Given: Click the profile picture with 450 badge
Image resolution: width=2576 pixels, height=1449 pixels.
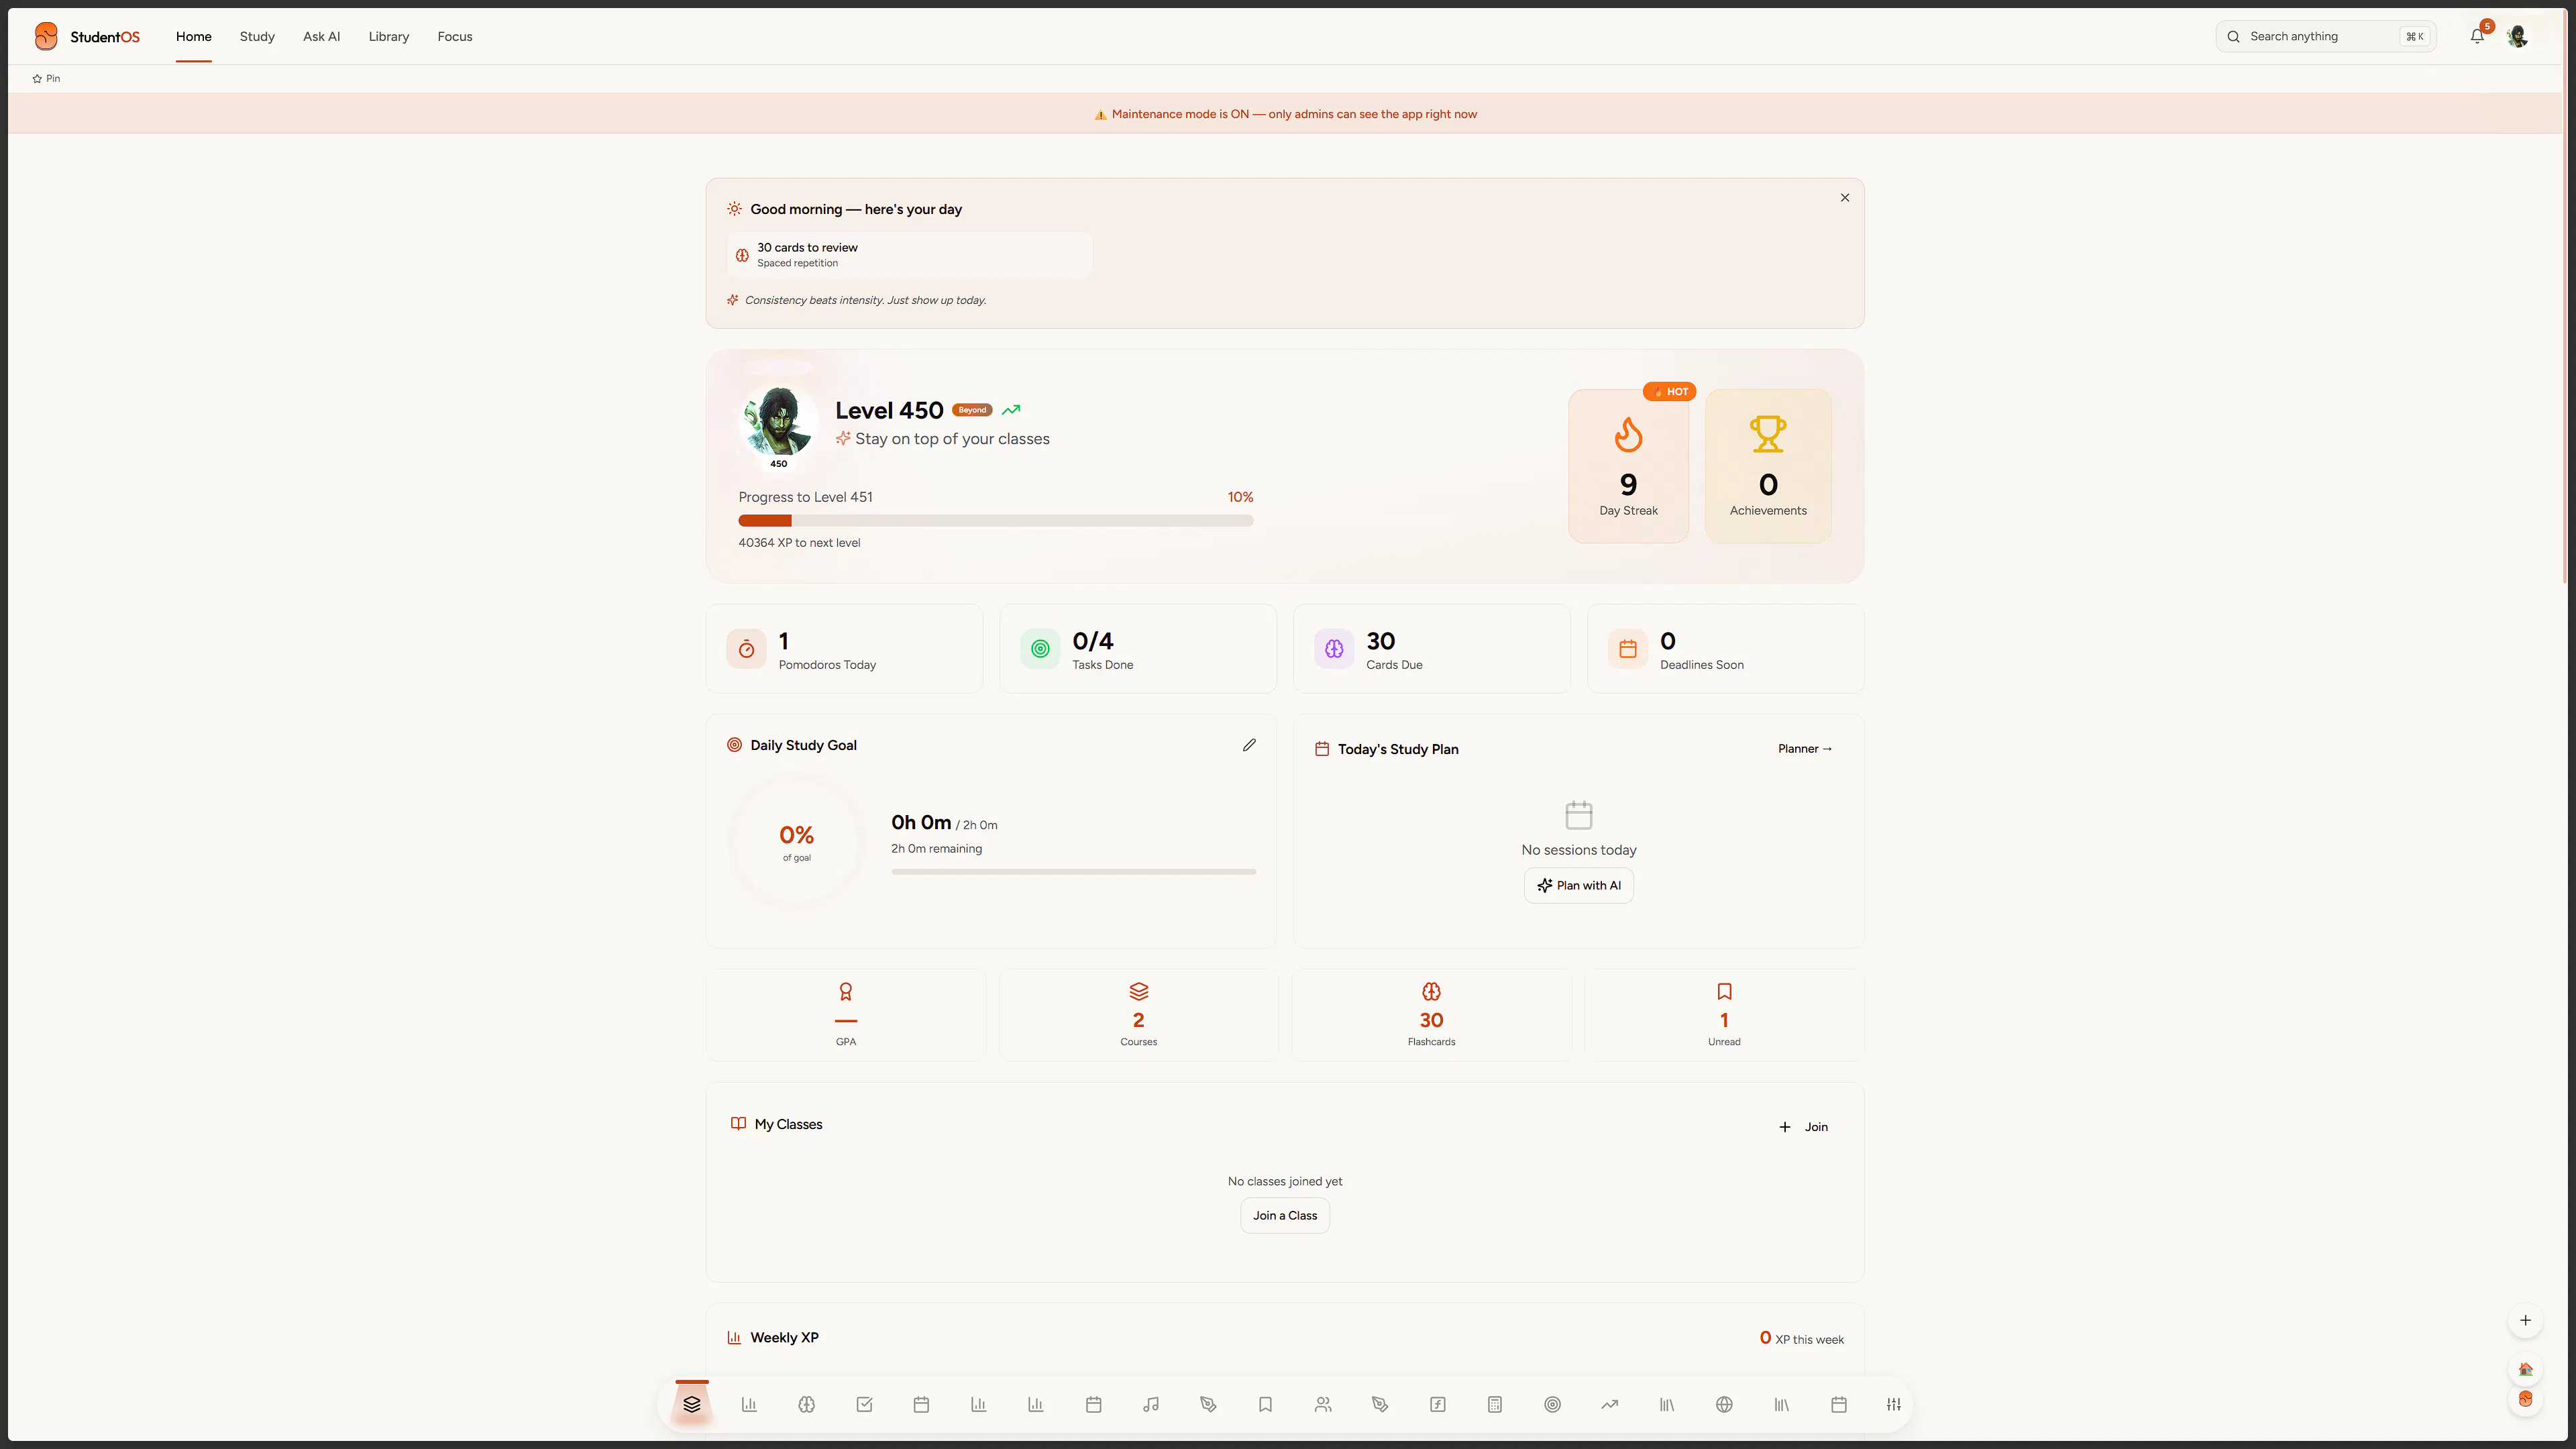Looking at the screenshot, I should pyautogui.click(x=778, y=423).
